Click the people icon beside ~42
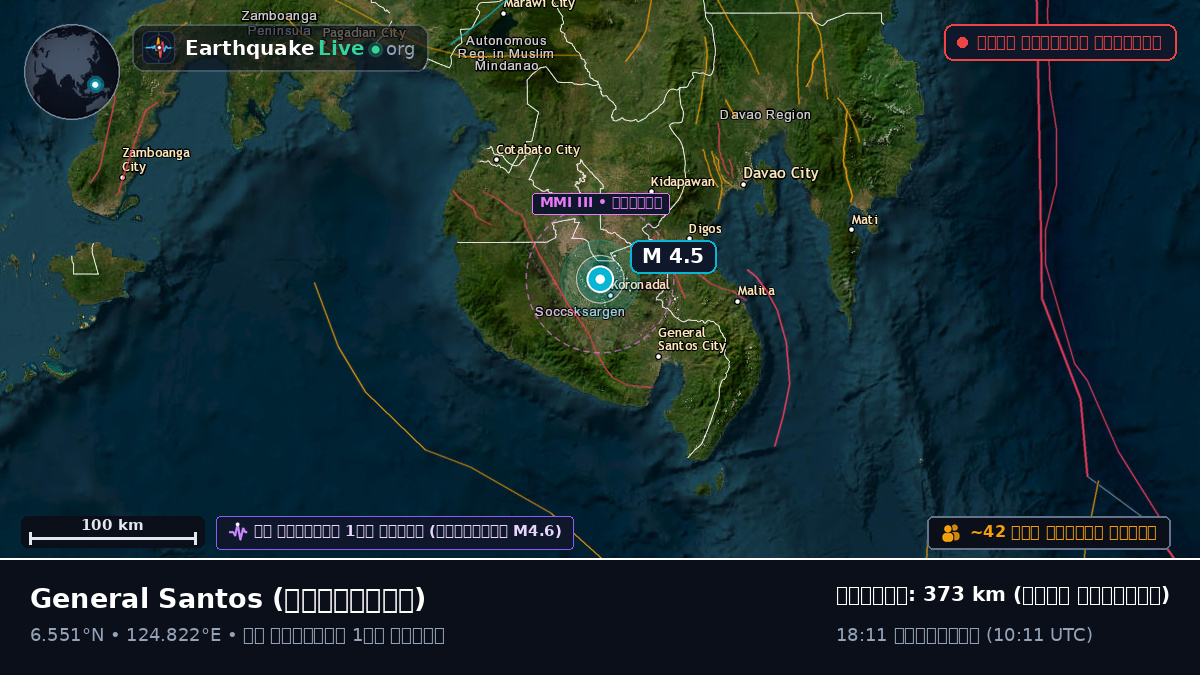This screenshot has width=1200, height=675. 951,533
